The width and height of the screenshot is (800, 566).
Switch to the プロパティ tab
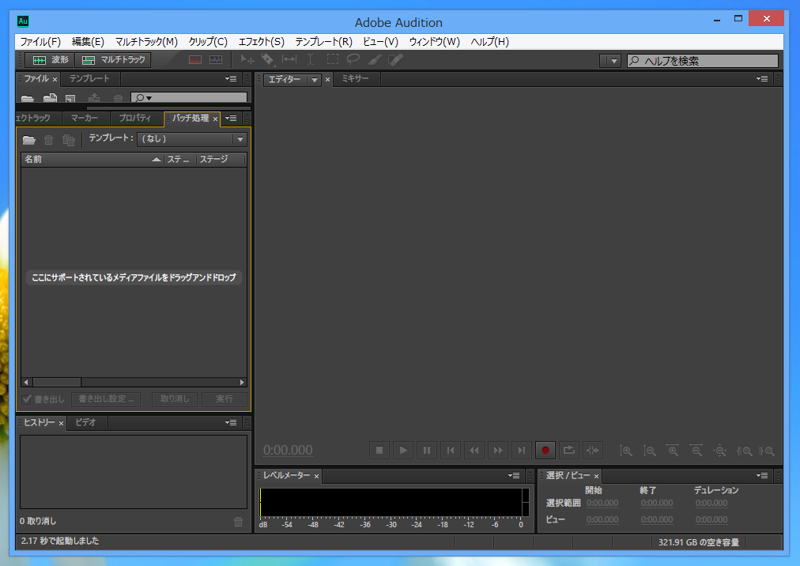click(135, 118)
